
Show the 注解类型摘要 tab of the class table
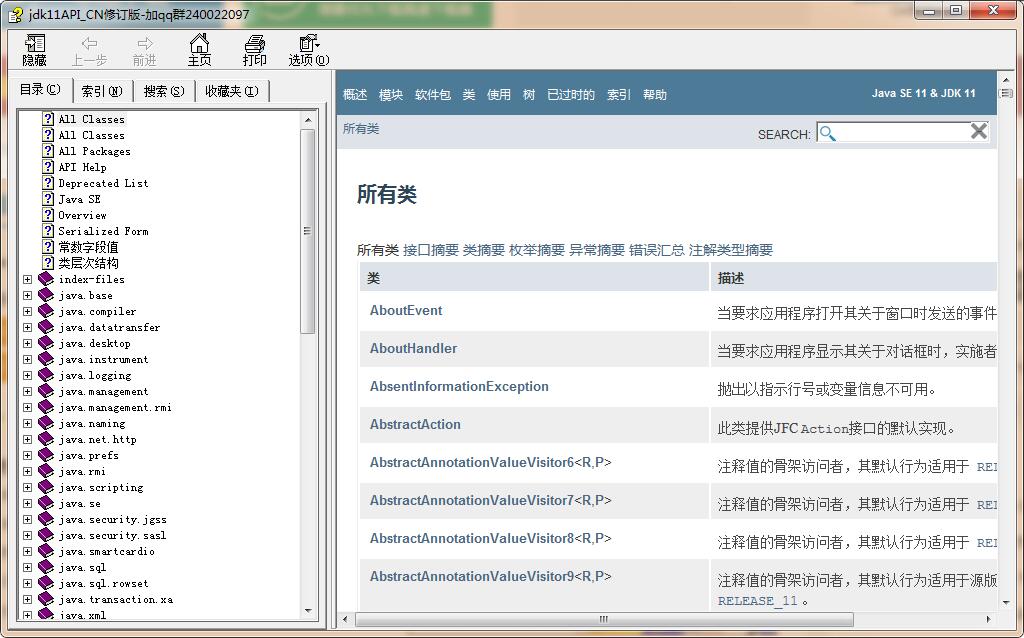[730, 249]
